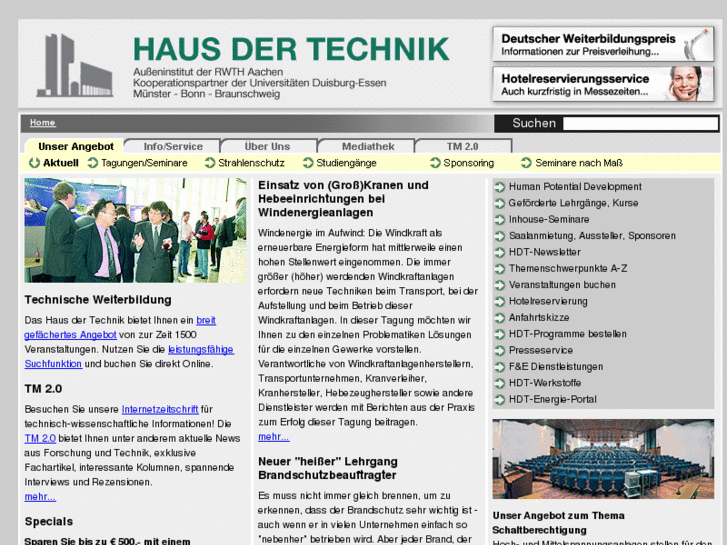Click arrow icon next to Human Potential Development
Image resolution: width=727 pixels, height=545 pixels.
[499, 187]
